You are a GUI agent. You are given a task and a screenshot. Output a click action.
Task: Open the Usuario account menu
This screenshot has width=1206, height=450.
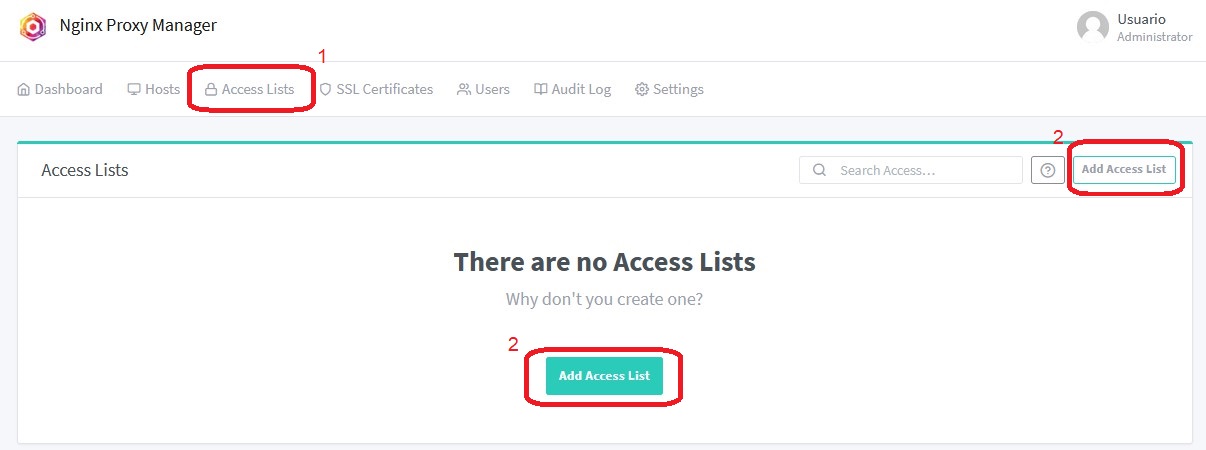tap(1141, 19)
